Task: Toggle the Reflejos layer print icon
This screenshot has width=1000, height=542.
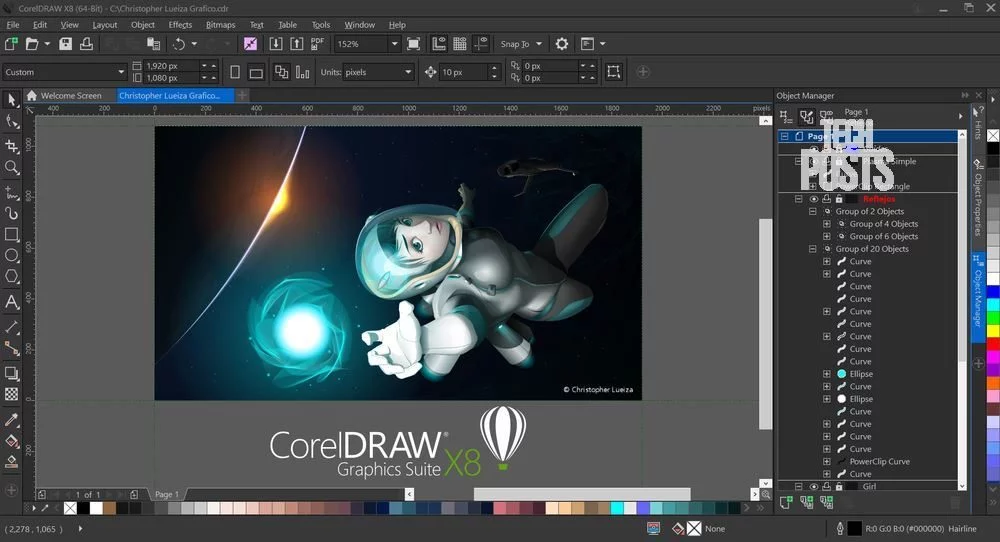Action: 827,199
